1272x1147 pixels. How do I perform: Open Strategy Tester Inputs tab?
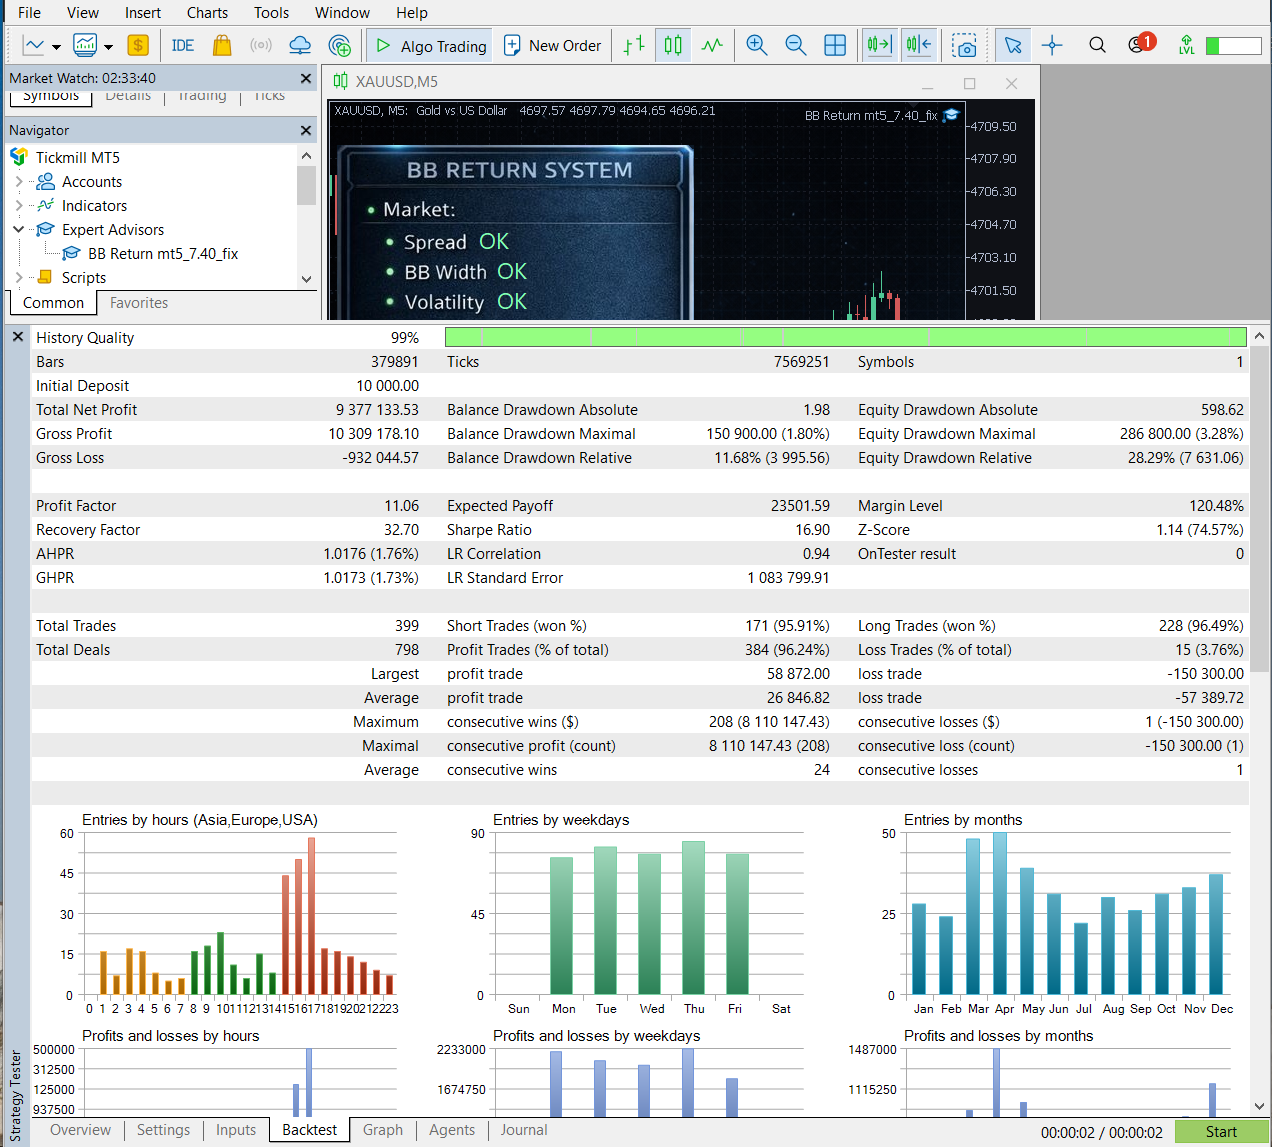coord(236,1130)
